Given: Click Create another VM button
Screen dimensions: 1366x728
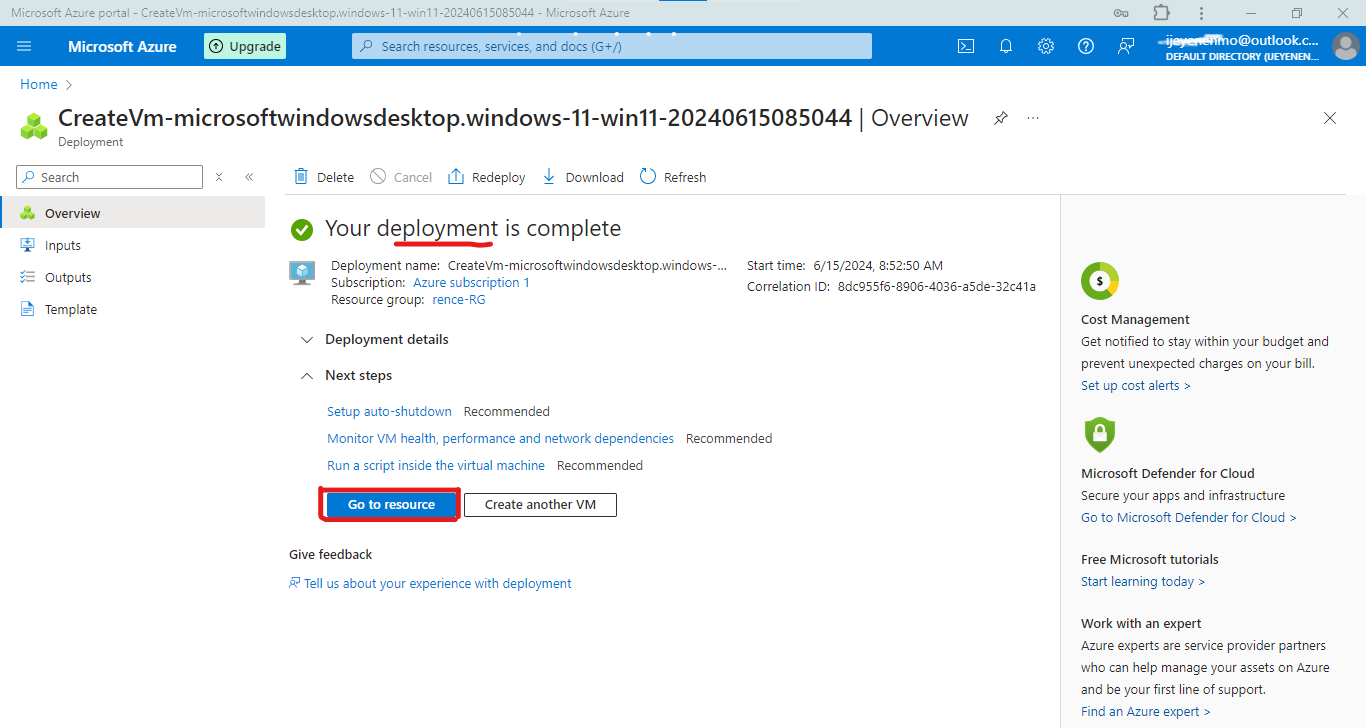Looking at the screenshot, I should (x=540, y=505).
